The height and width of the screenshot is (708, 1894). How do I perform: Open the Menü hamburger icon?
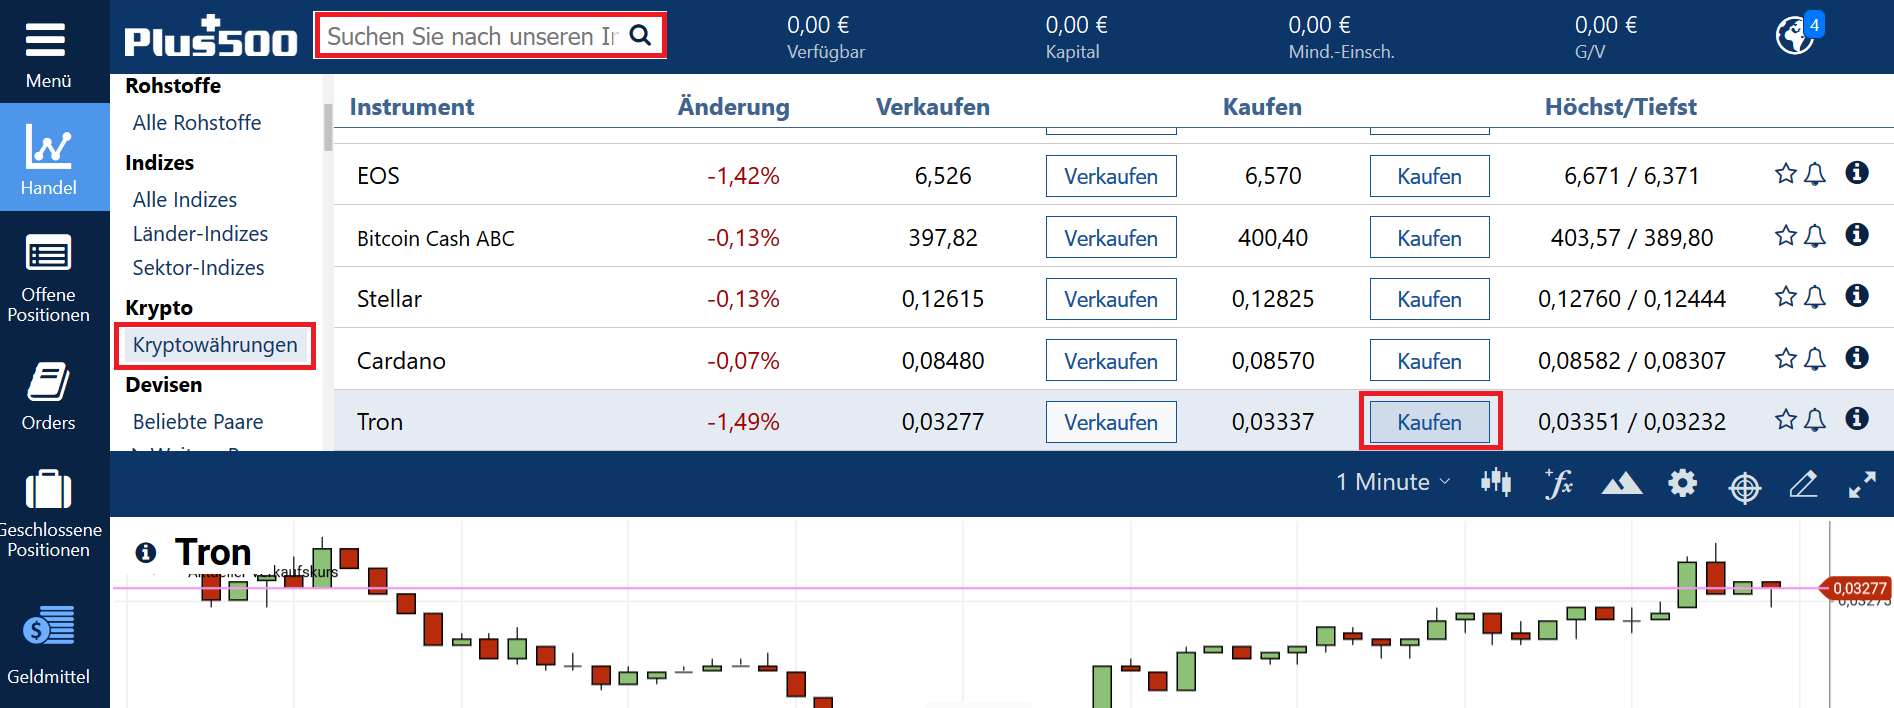click(x=45, y=41)
